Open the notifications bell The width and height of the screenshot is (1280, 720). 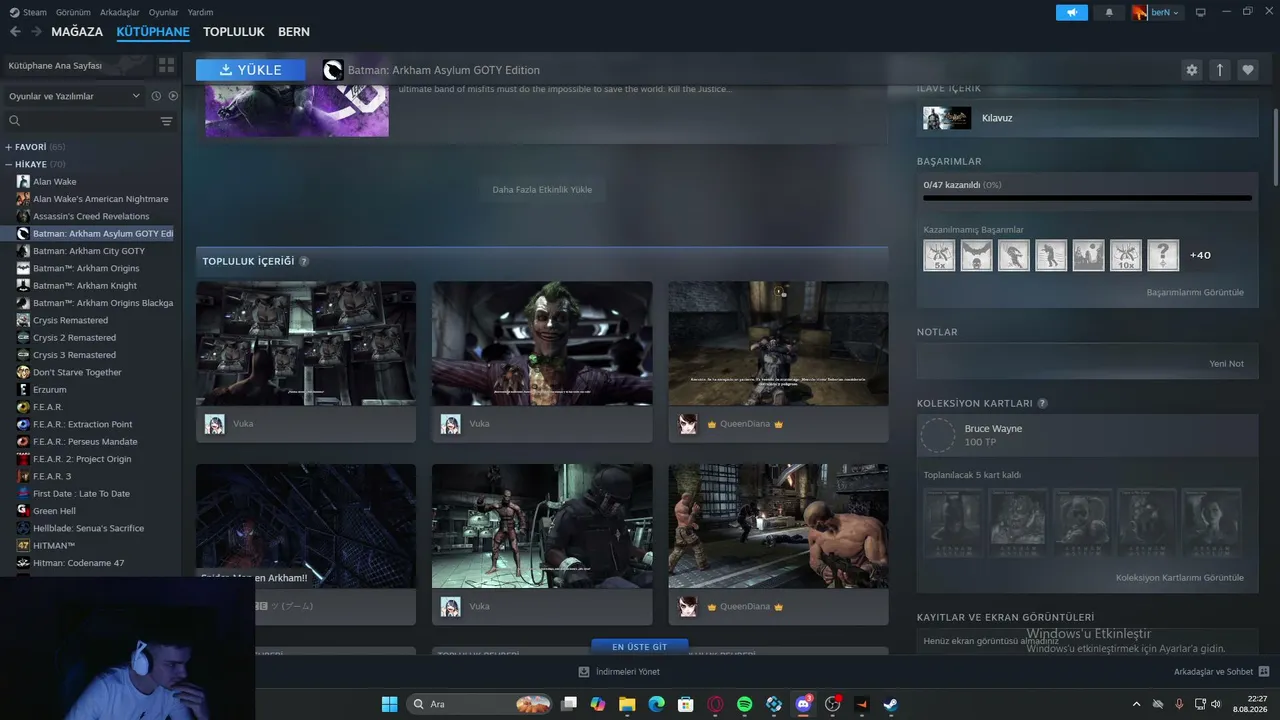pyautogui.click(x=1109, y=12)
